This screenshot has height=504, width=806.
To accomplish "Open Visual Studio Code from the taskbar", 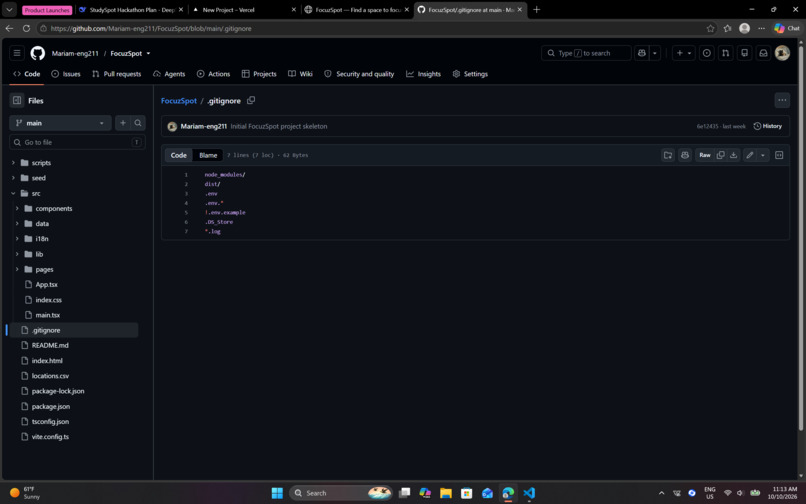I will tap(529, 493).
